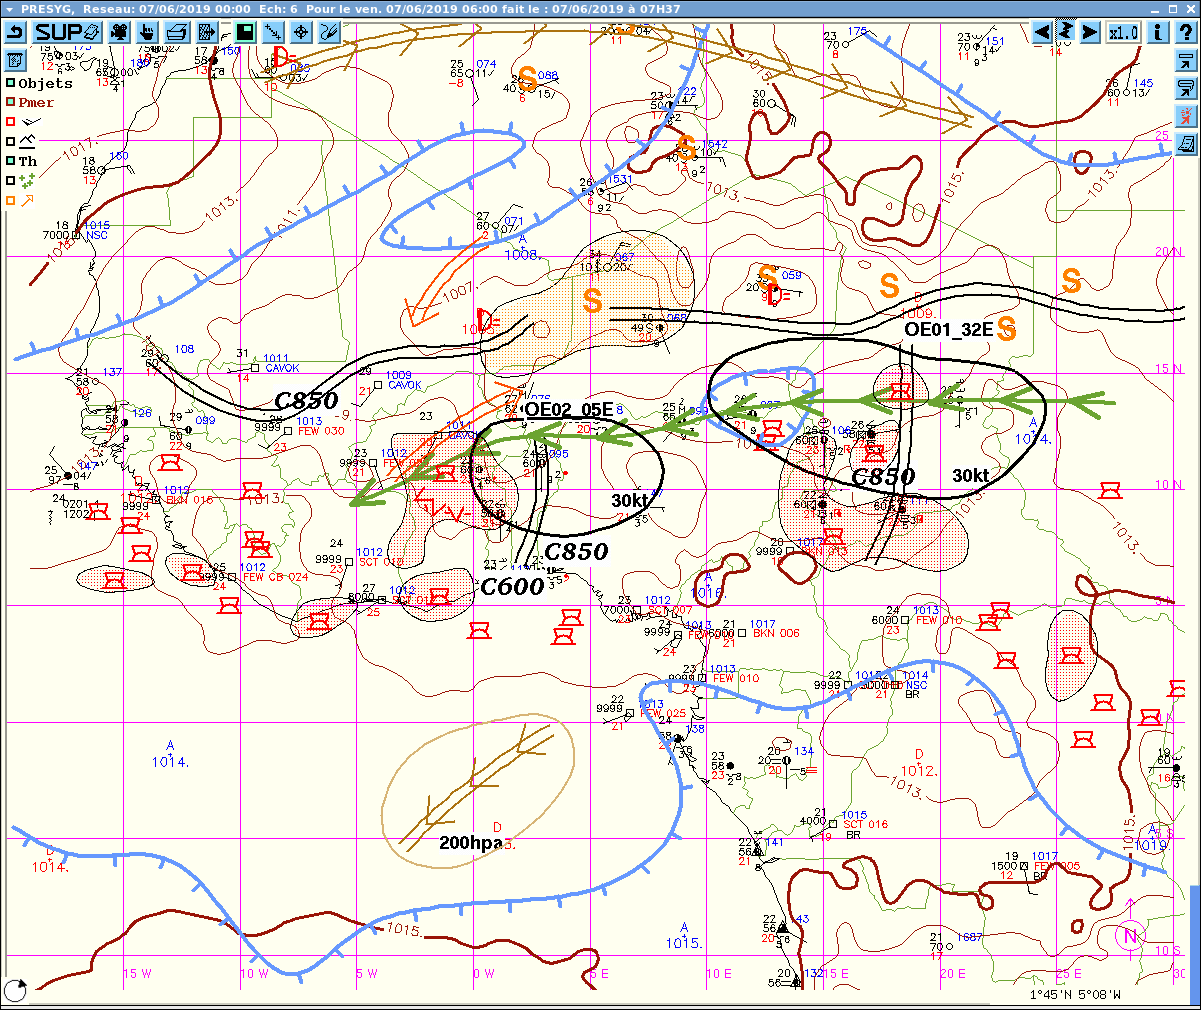Advance to next time step arrow
The image size is (1201, 1010).
click(1090, 32)
